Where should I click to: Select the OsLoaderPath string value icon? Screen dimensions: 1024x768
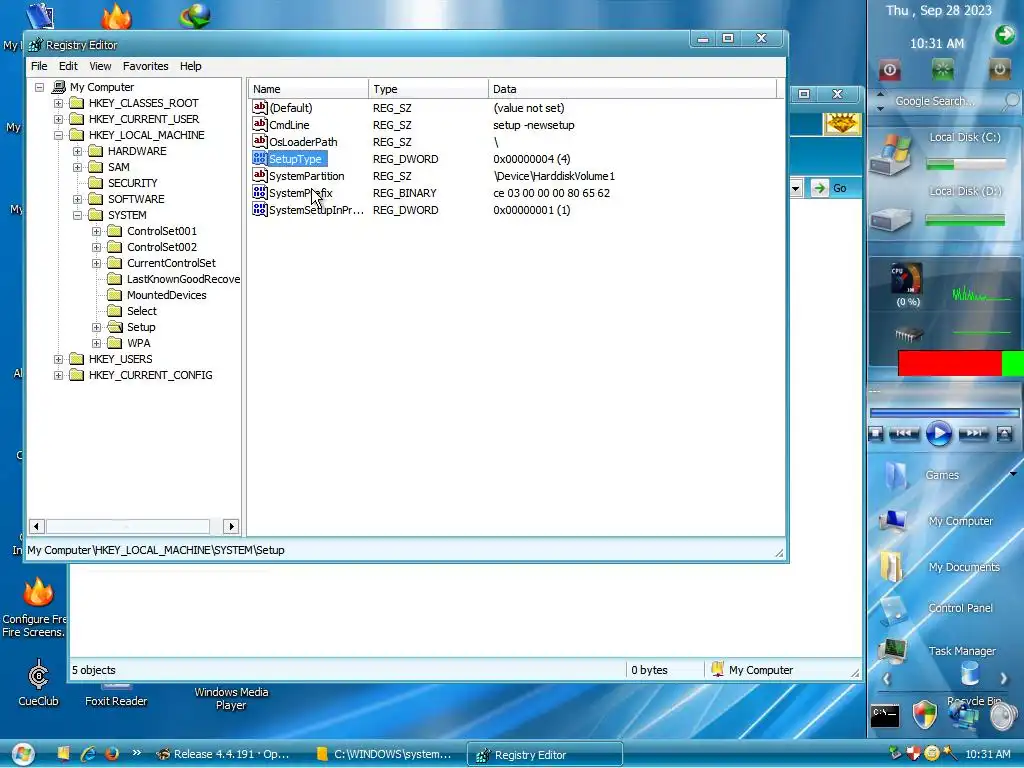point(259,141)
